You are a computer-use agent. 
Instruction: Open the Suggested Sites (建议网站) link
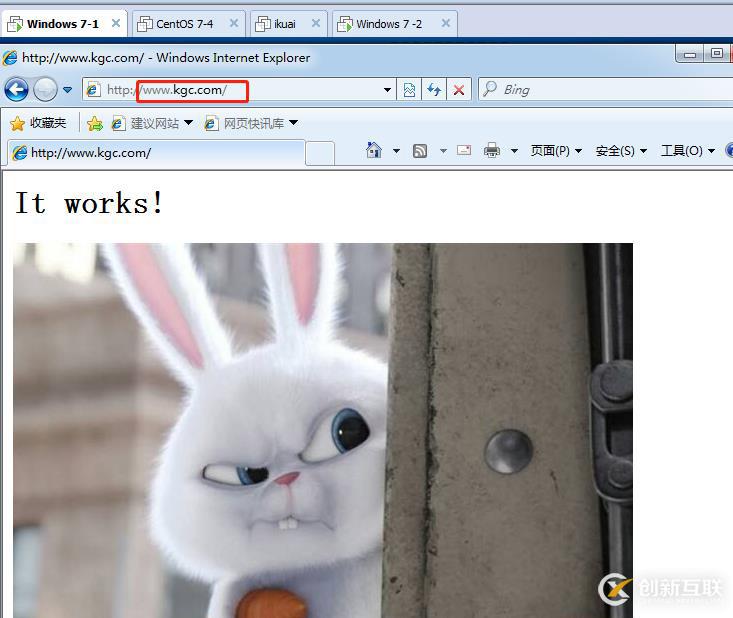(146, 123)
